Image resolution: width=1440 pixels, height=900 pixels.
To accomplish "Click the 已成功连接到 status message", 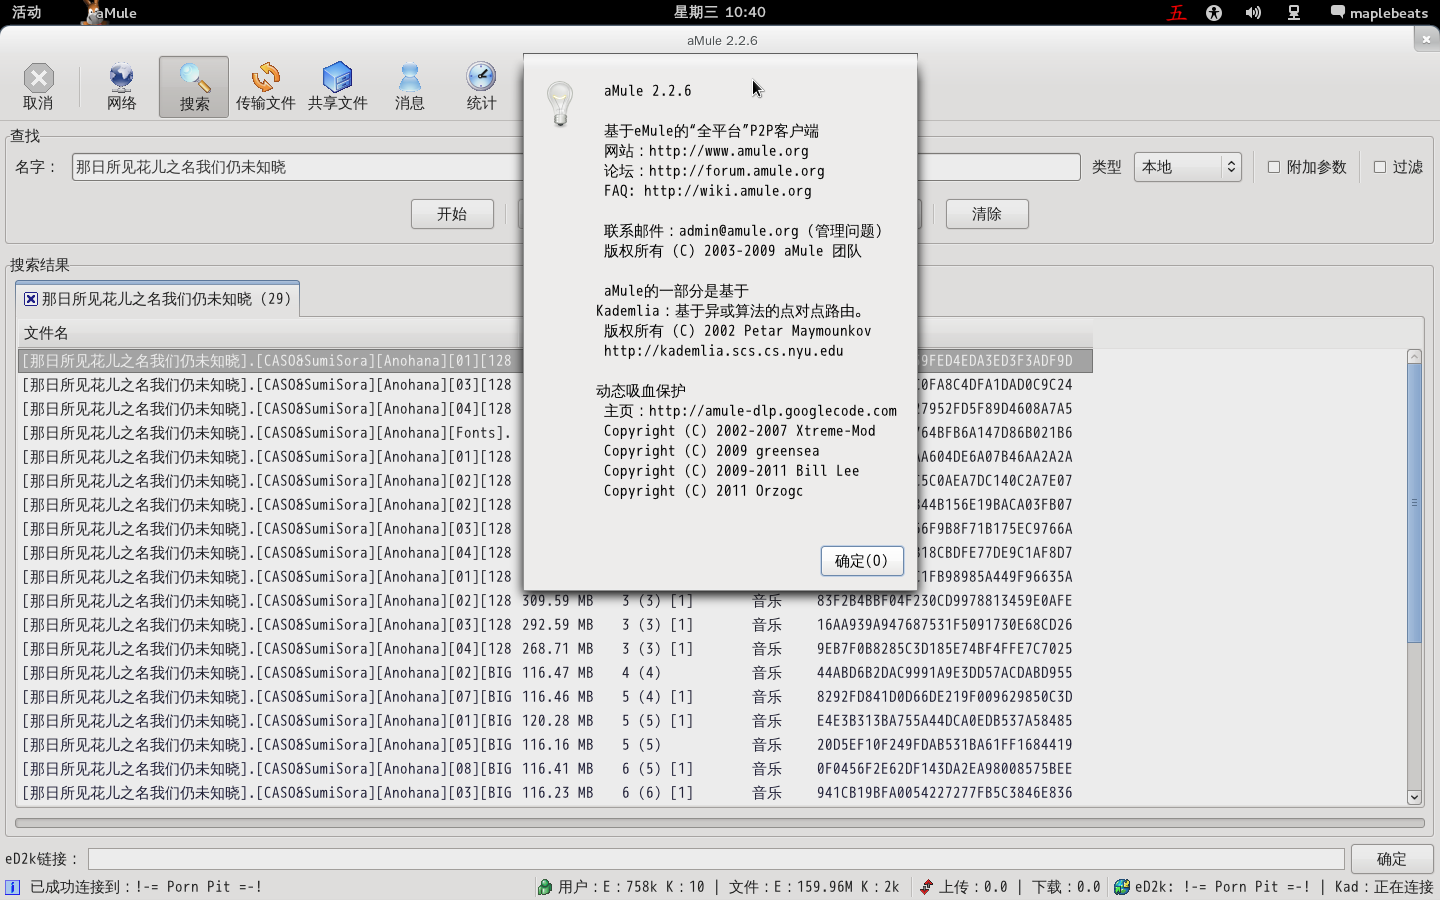I will [x=146, y=887].
